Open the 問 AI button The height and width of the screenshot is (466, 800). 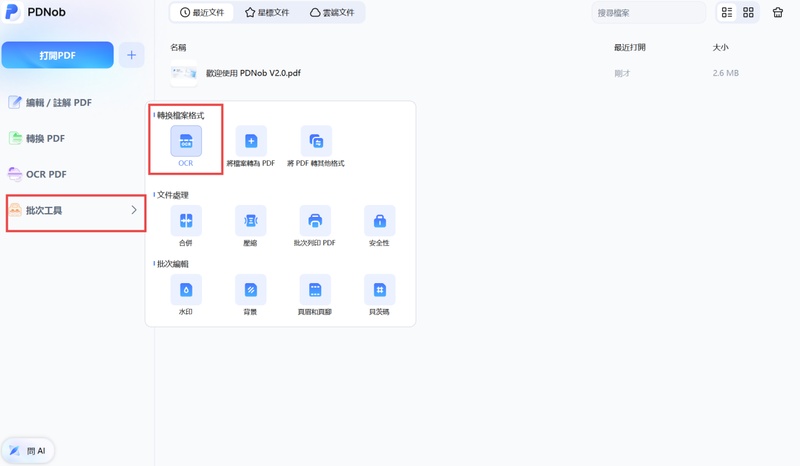(x=28, y=451)
